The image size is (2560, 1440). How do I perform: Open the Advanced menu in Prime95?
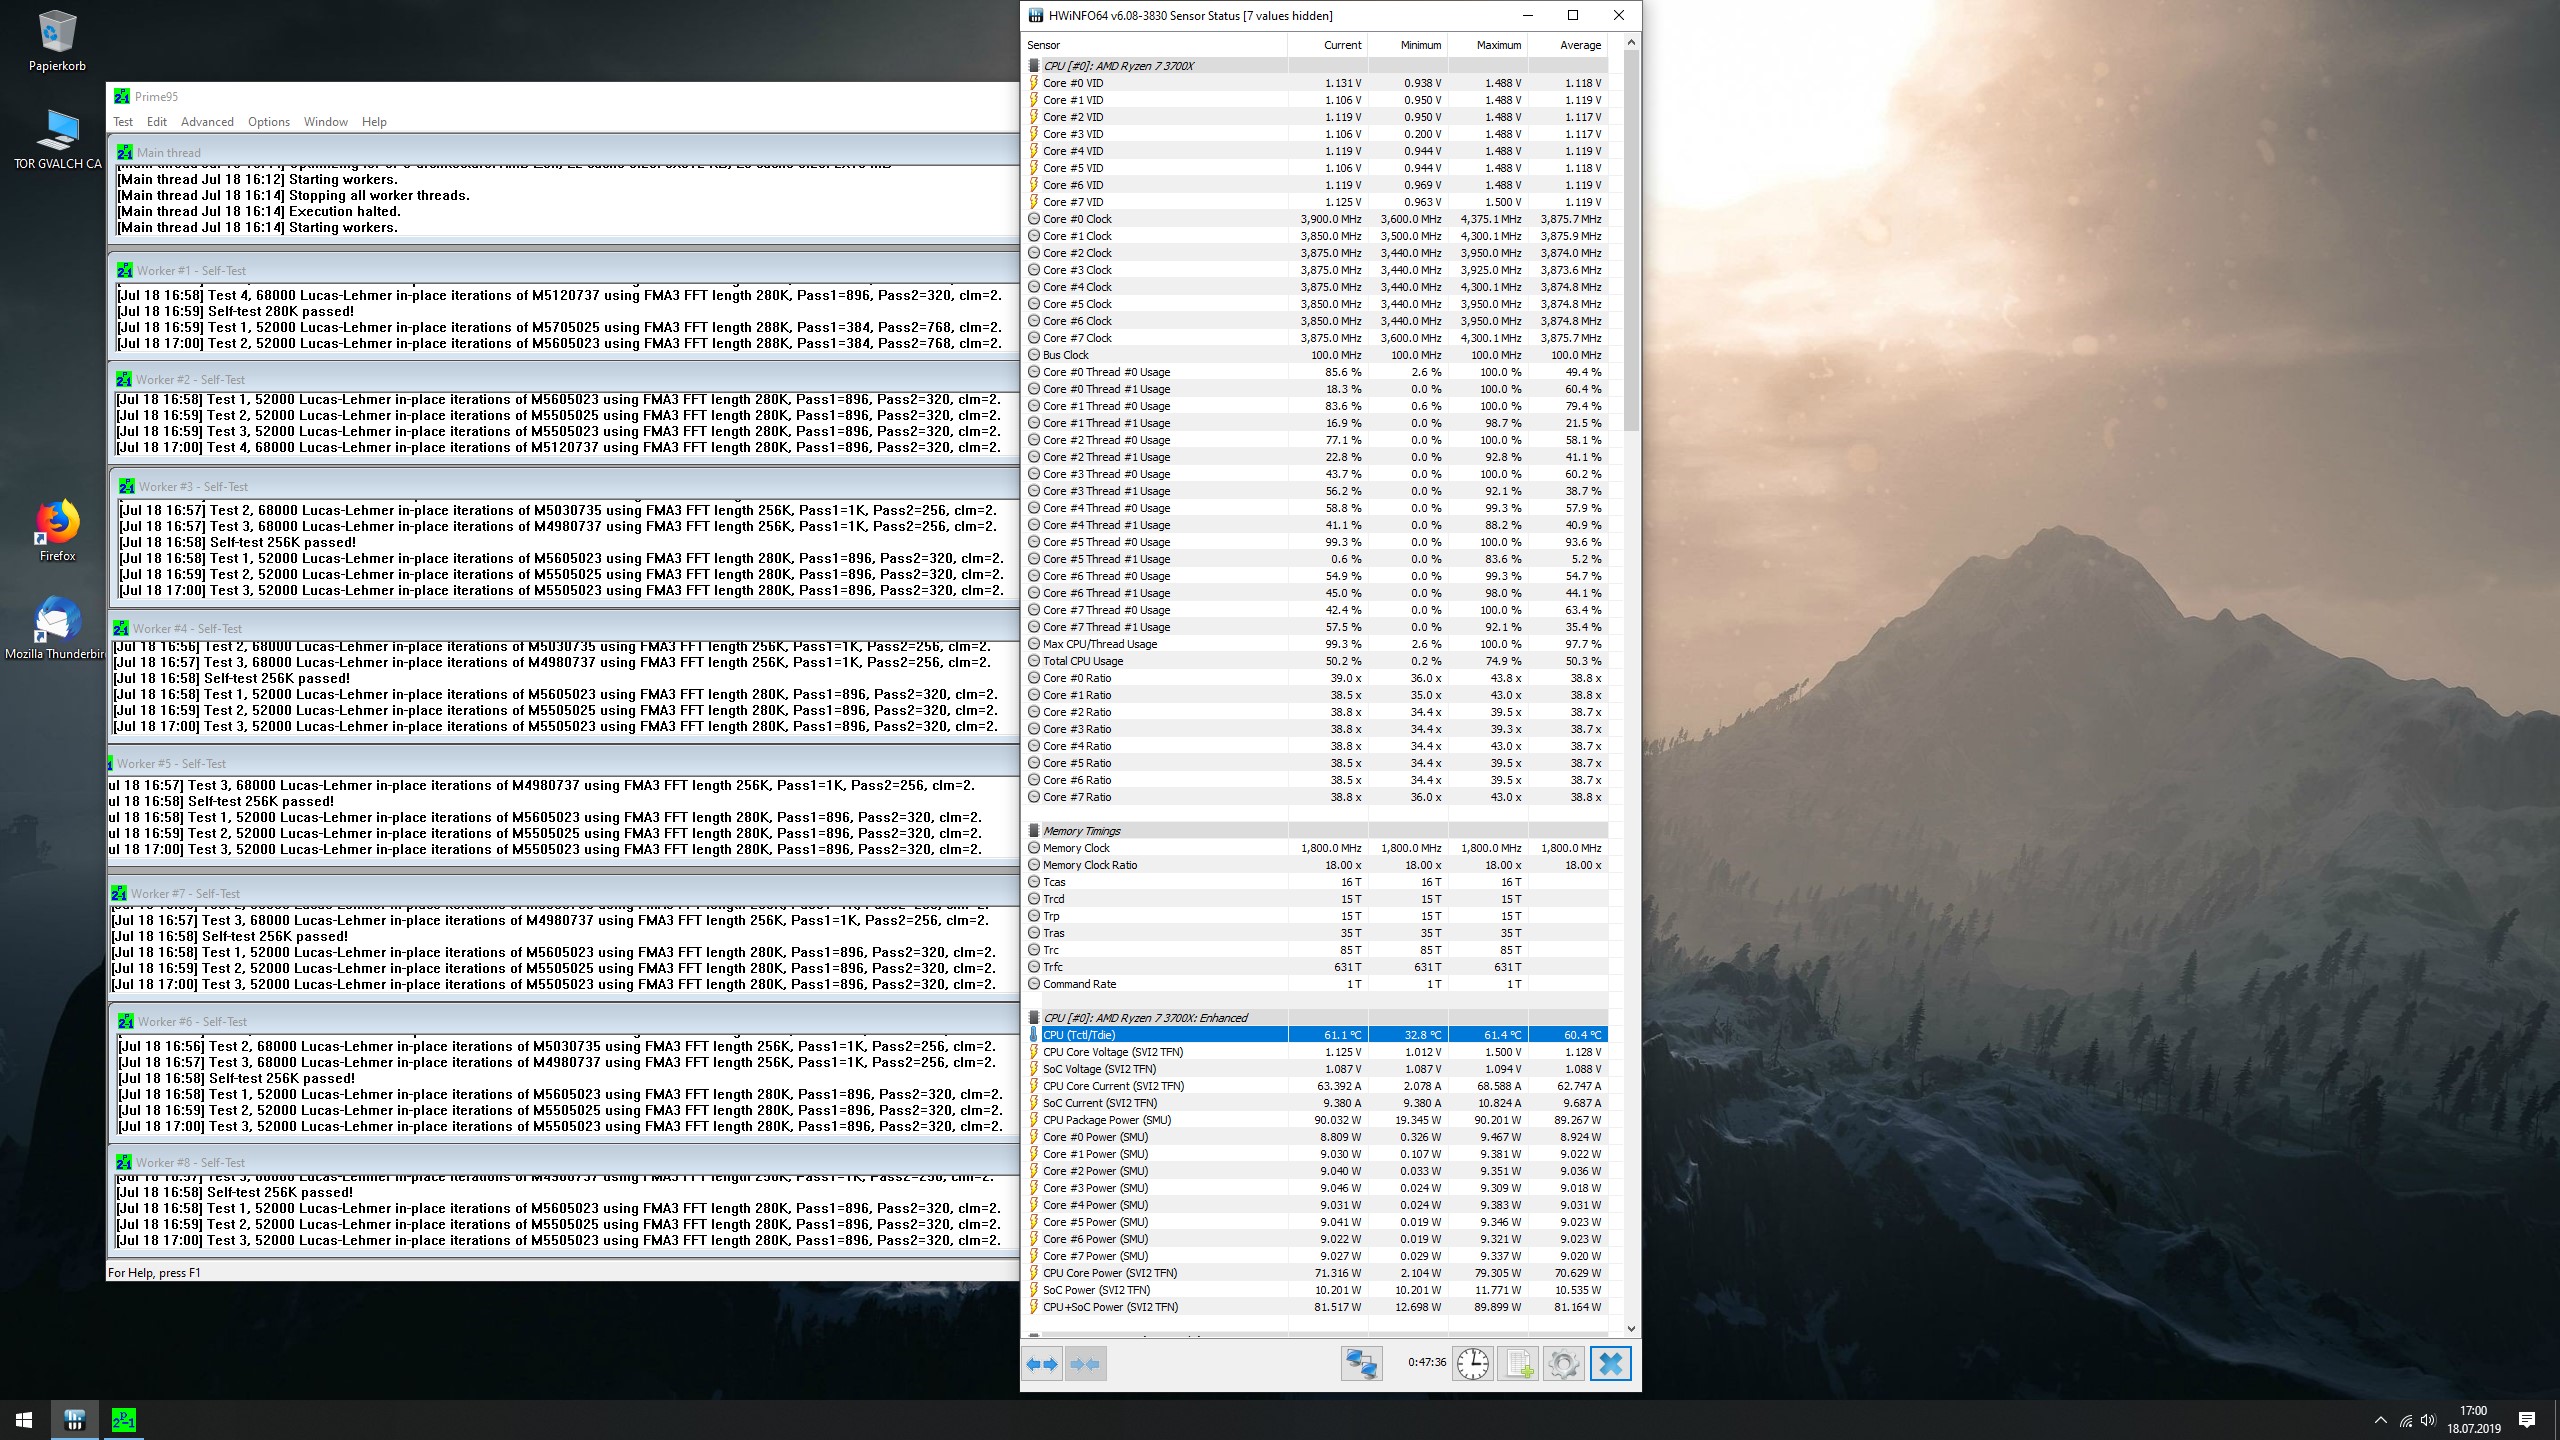tap(207, 122)
